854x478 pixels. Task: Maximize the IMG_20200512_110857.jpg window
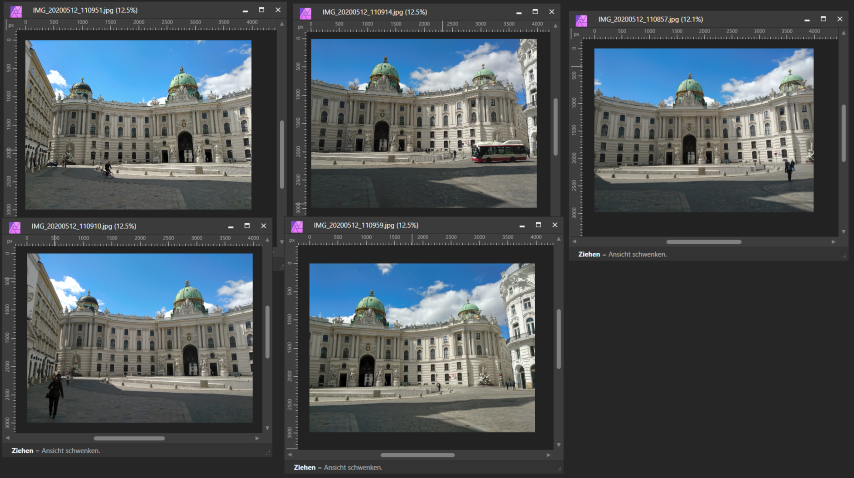[x=823, y=19]
